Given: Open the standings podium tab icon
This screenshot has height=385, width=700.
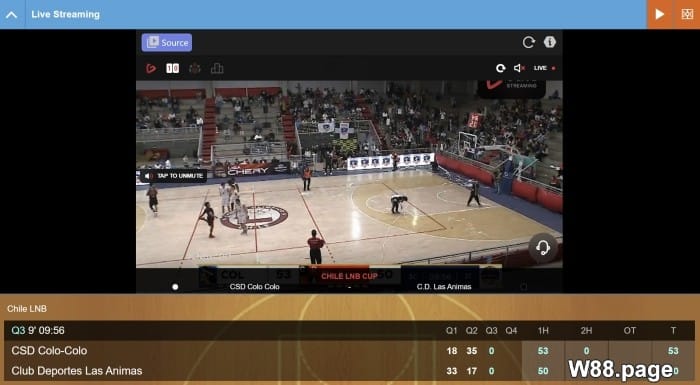Looking at the screenshot, I should 217,68.
